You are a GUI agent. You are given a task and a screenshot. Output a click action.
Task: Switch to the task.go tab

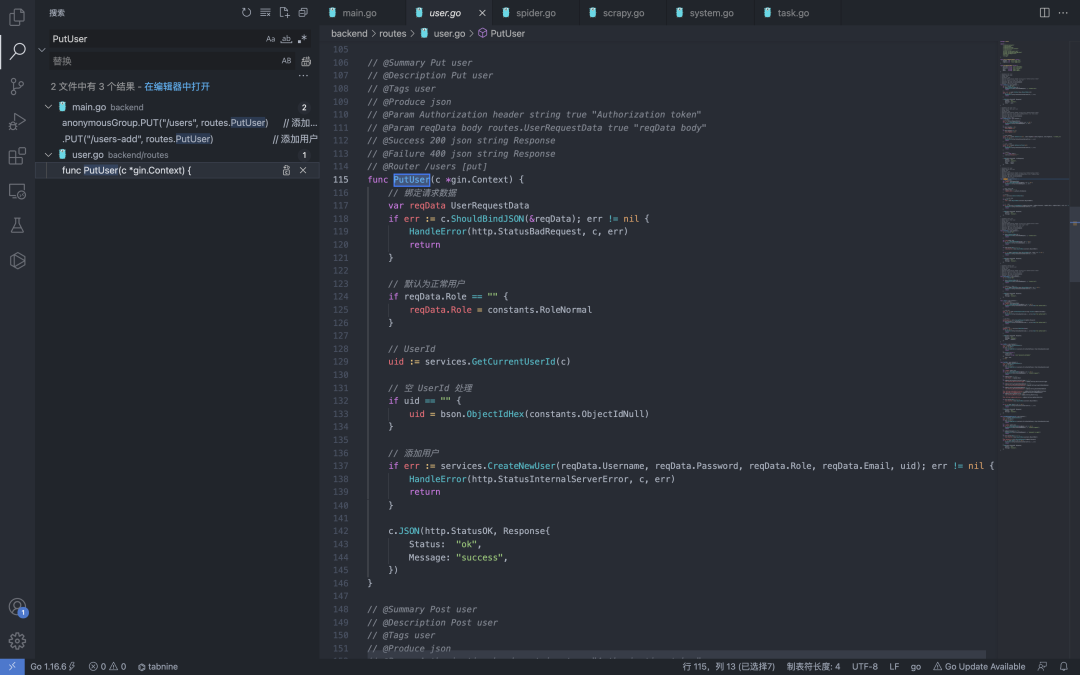coord(785,13)
